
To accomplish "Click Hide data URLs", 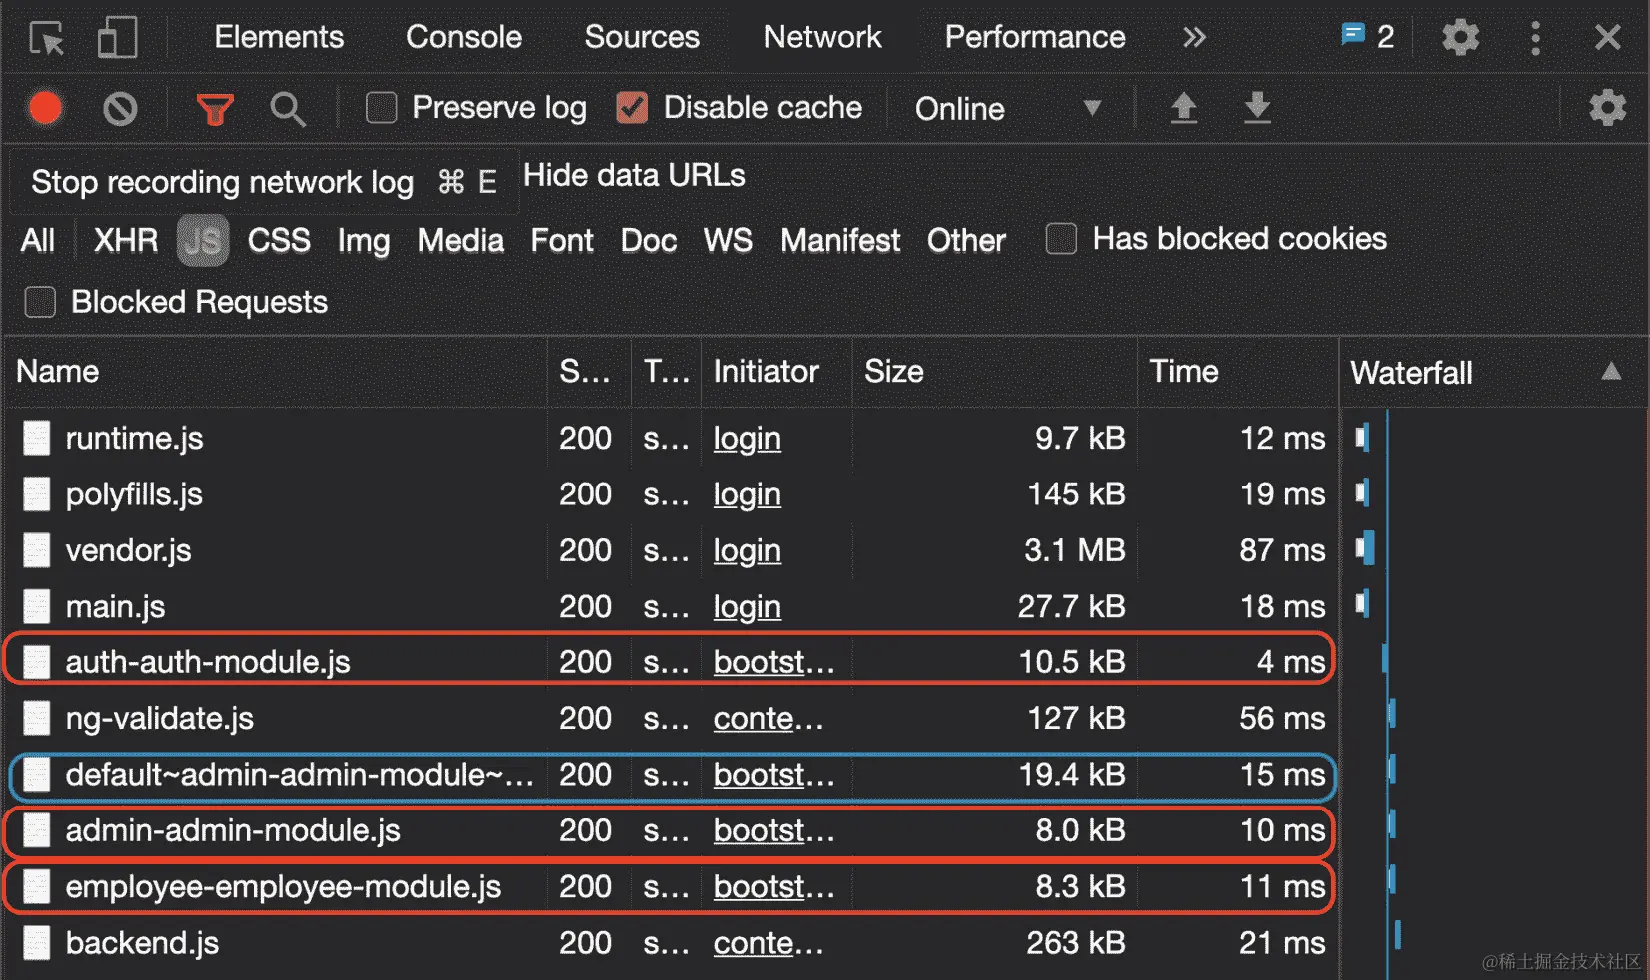I will pos(634,176).
